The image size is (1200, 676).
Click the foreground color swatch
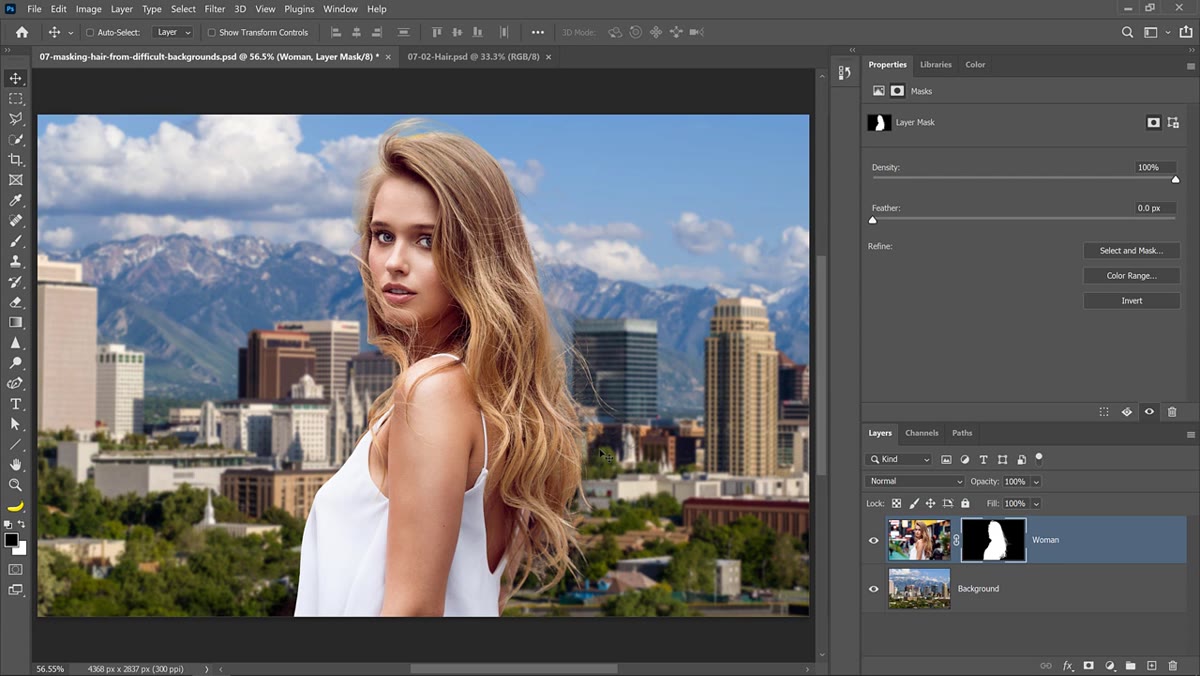click(x=11, y=540)
